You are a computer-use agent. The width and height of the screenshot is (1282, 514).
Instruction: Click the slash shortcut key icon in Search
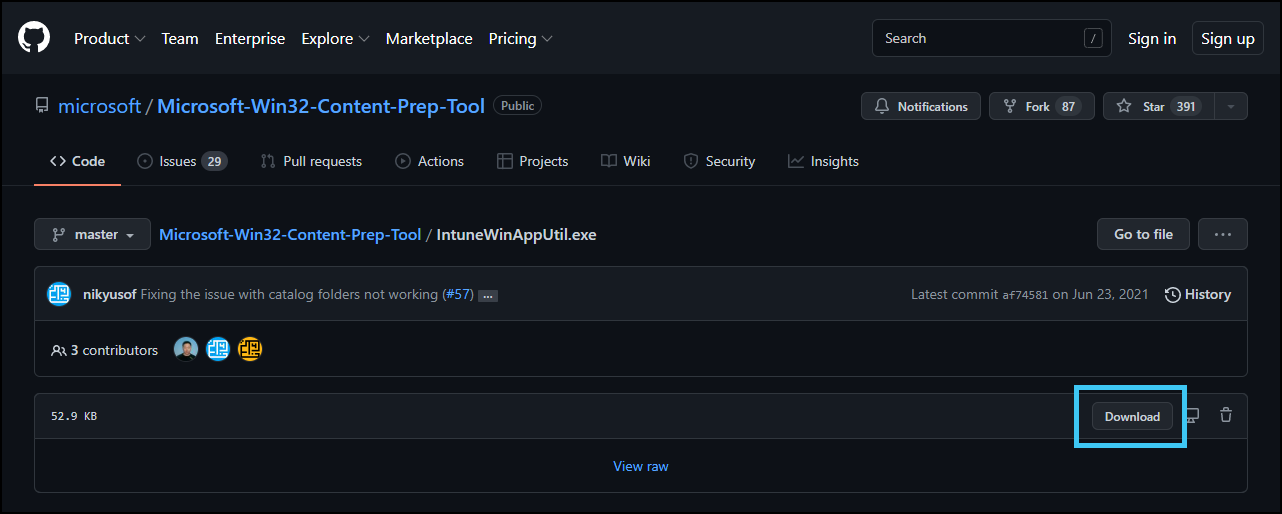pos(1093,38)
